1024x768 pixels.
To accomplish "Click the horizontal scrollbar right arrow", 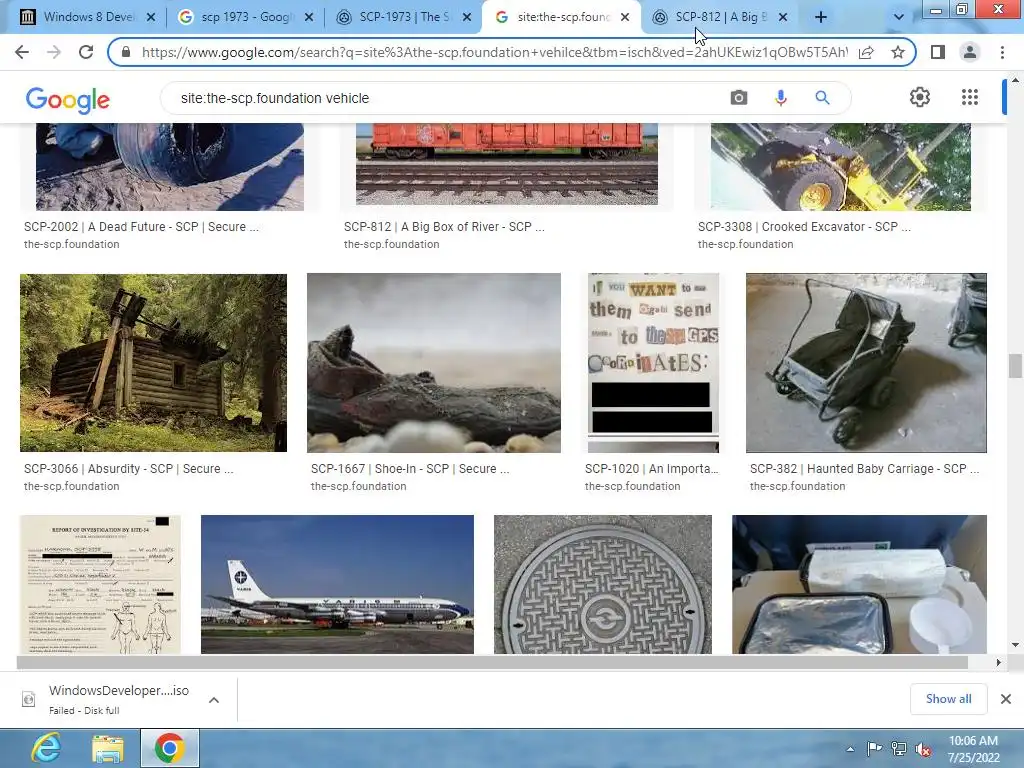I will [x=998, y=662].
